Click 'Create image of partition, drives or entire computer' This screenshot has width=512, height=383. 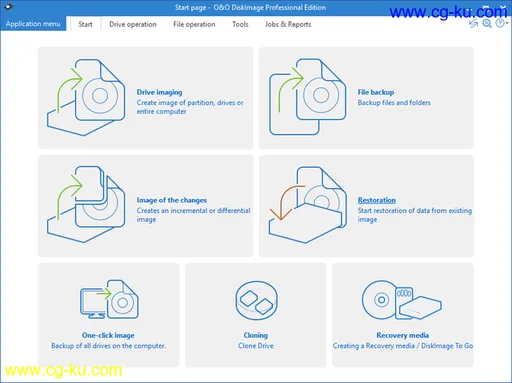coord(190,107)
